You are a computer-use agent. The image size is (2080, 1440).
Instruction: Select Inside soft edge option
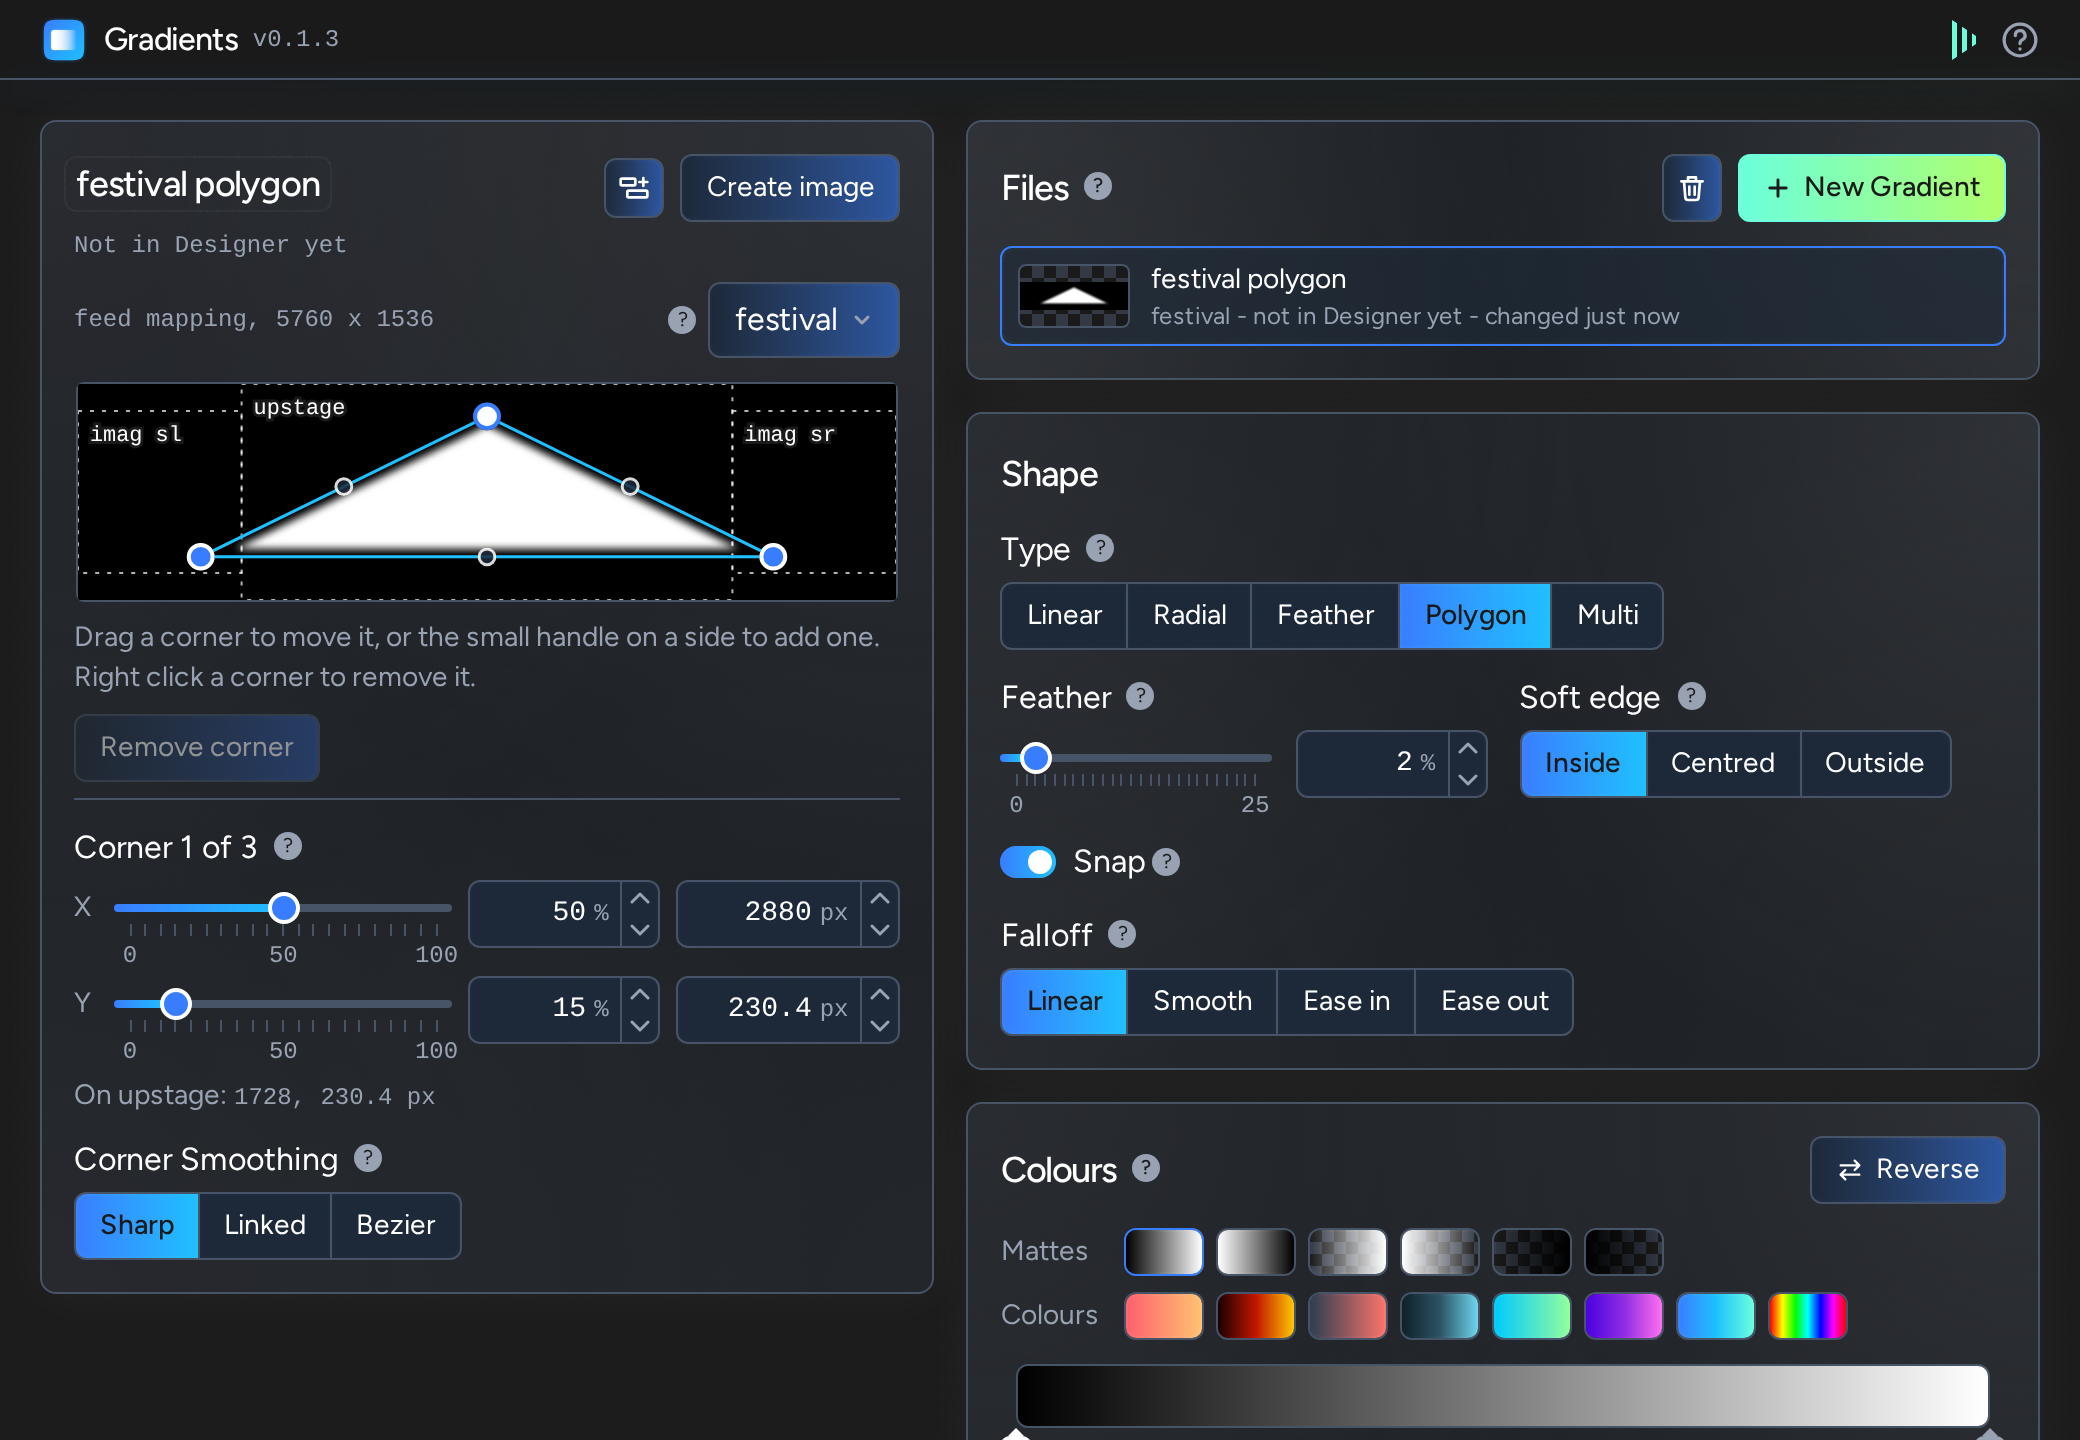1583,763
